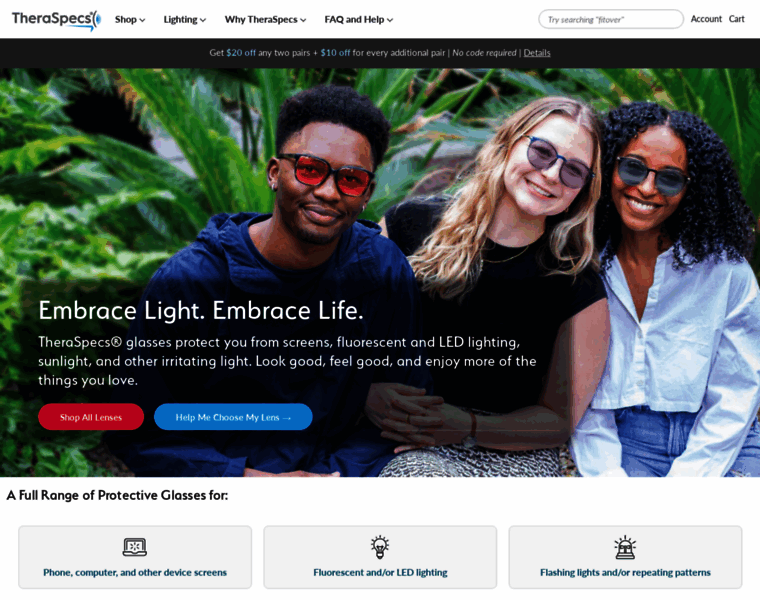Expand the Lighting menu chevron
The image size is (760, 600).
coord(203,20)
